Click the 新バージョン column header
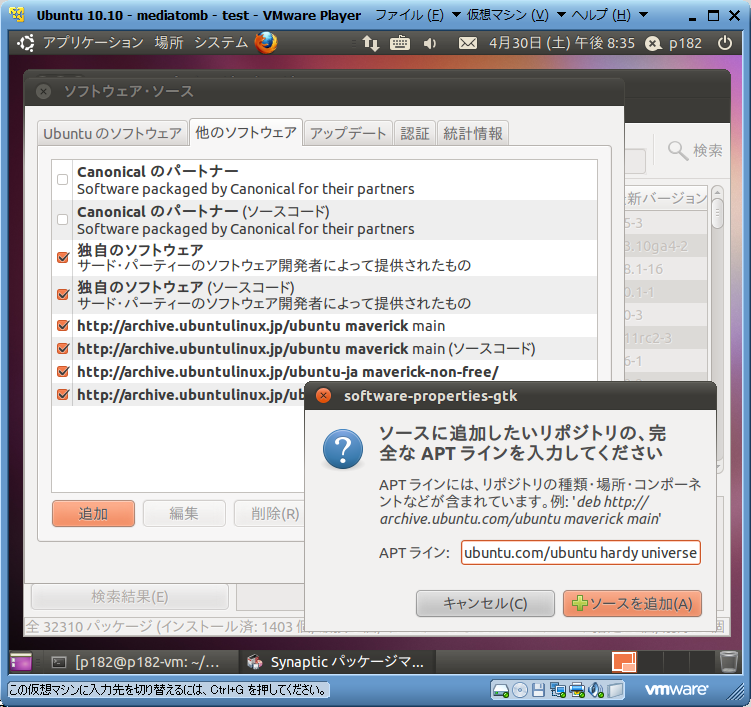This screenshot has width=751, height=707. point(666,198)
